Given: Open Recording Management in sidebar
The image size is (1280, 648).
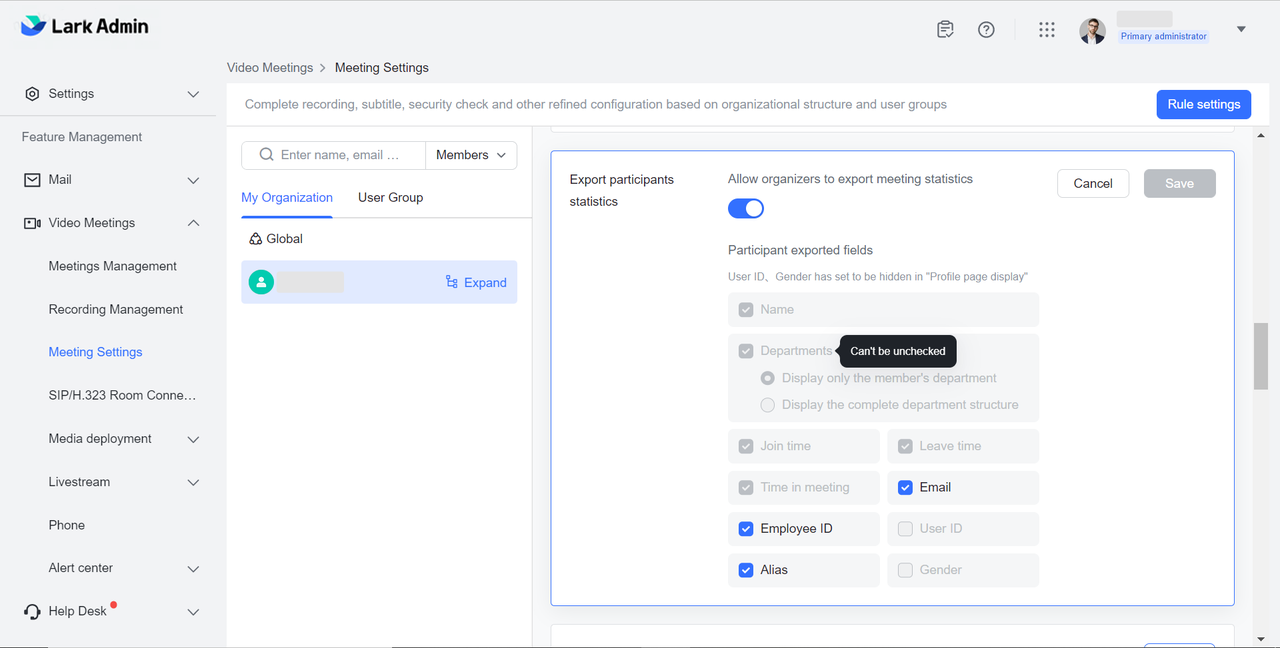Looking at the screenshot, I should 116,310.
